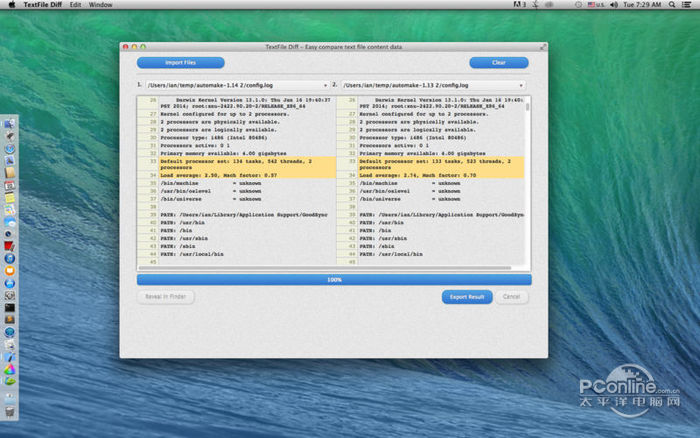Image resolution: width=700 pixels, height=438 pixels.
Task: Open App Store icon in Dock
Action: click(9, 284)
